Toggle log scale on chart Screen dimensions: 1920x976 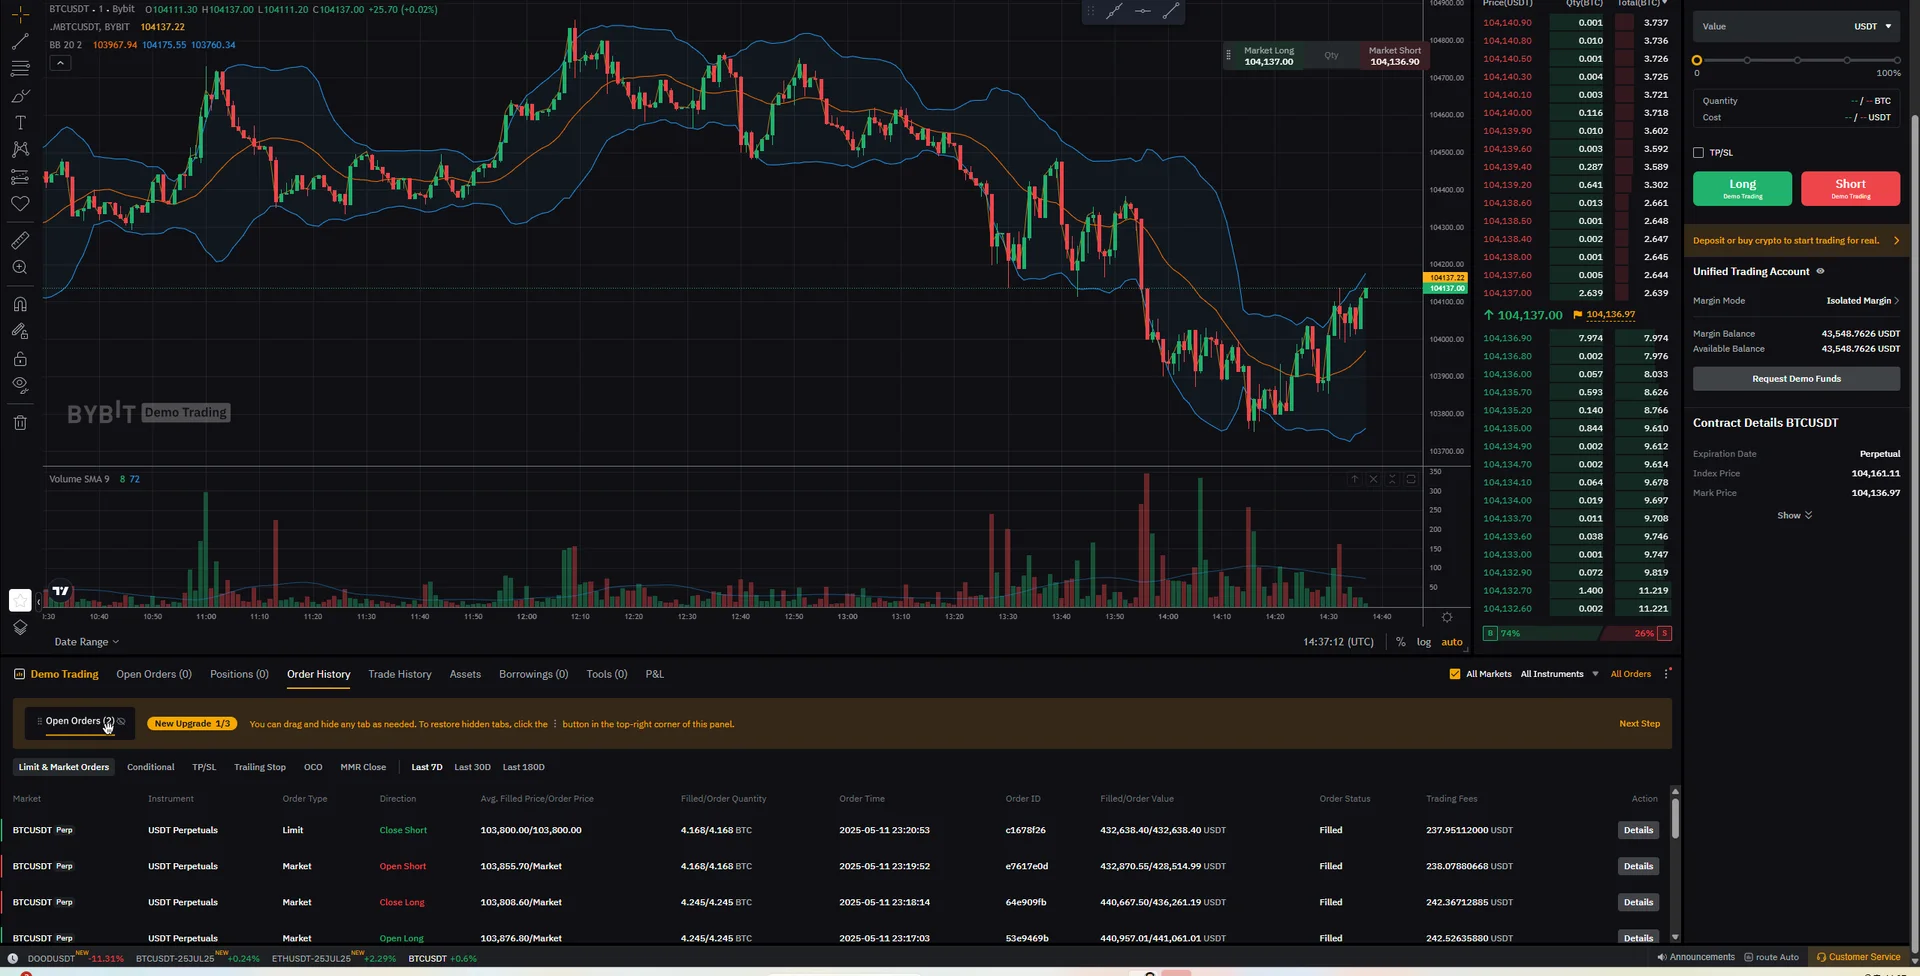point(1423,642)
